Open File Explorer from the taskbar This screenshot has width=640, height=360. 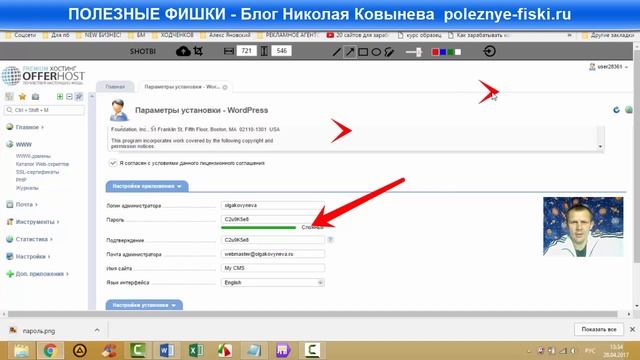(x=21, y=350)
